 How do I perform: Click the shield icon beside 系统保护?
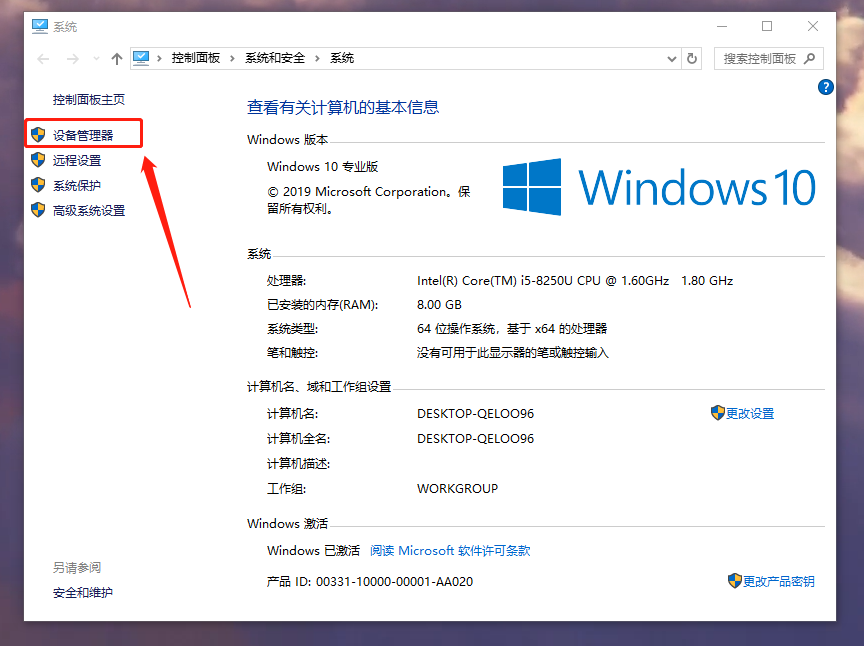click(38, 185)
